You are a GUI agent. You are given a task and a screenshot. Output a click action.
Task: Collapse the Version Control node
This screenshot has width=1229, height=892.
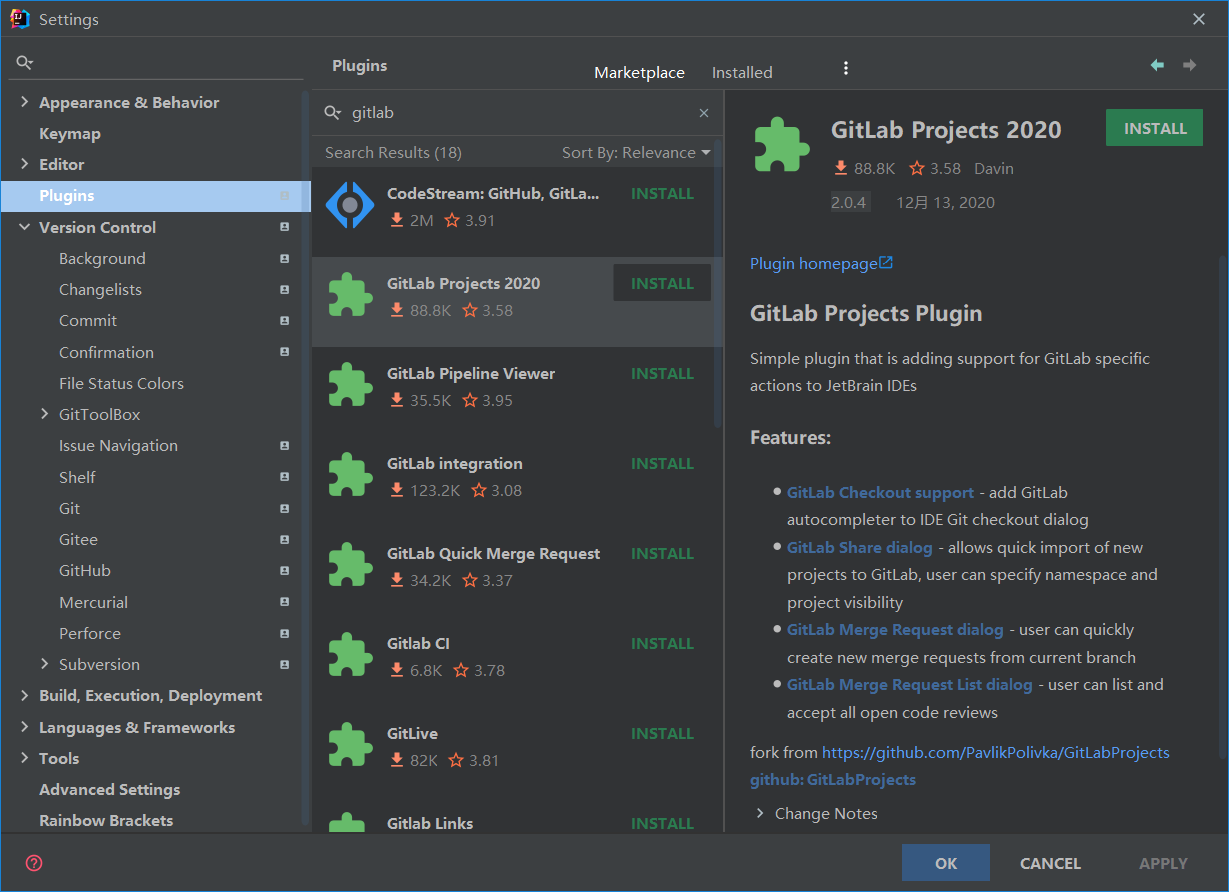24,227
